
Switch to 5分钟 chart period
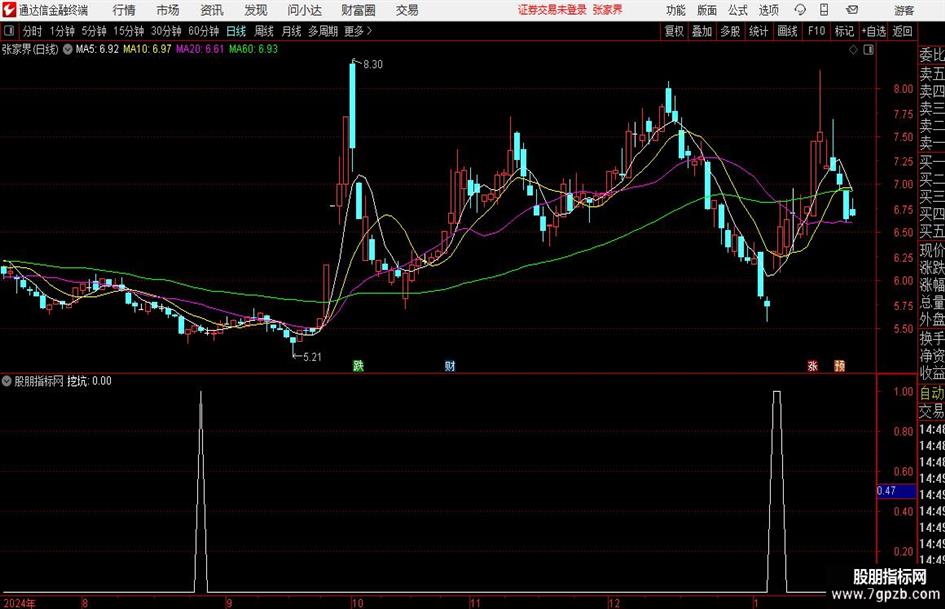click(x=94, y=31)
